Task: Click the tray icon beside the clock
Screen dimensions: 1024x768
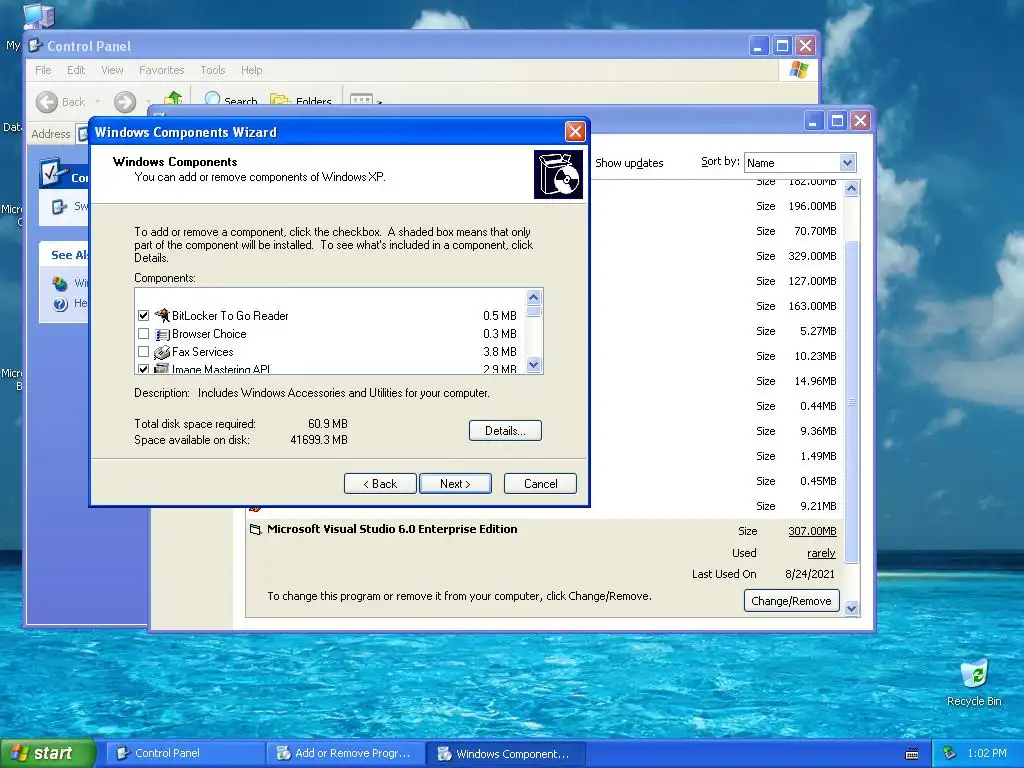Action: coord(950,753)
